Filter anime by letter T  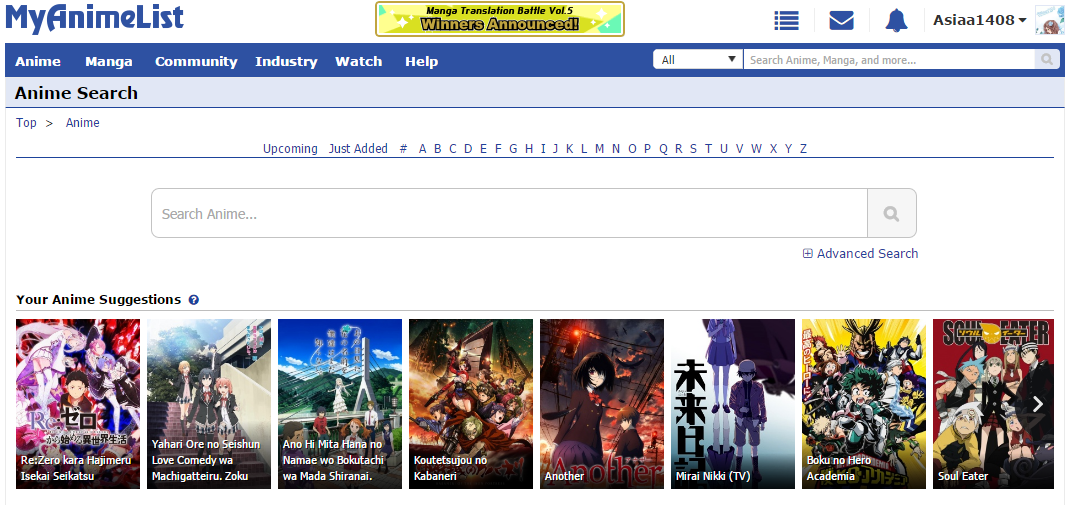click(x=708, y=149)
